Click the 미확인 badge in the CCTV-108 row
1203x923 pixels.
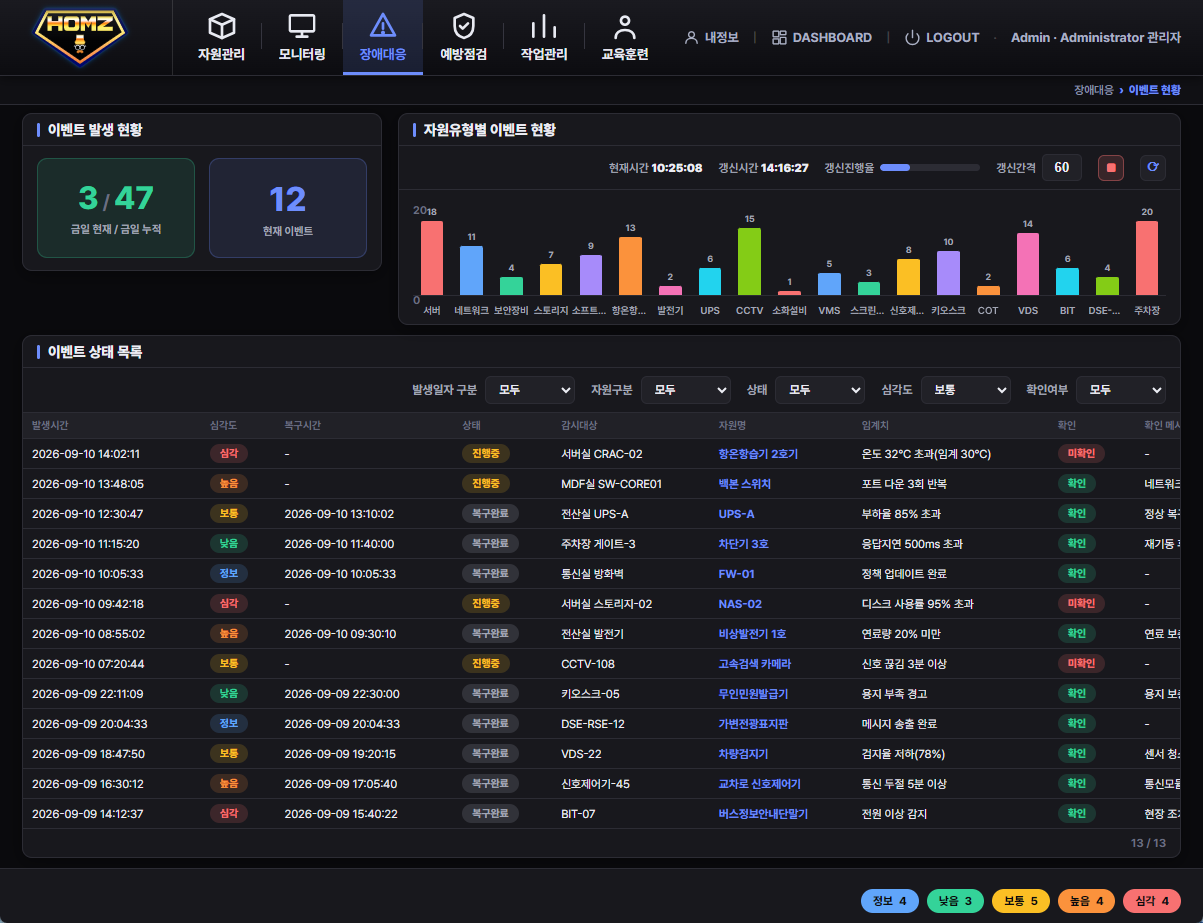(1081, 664)
